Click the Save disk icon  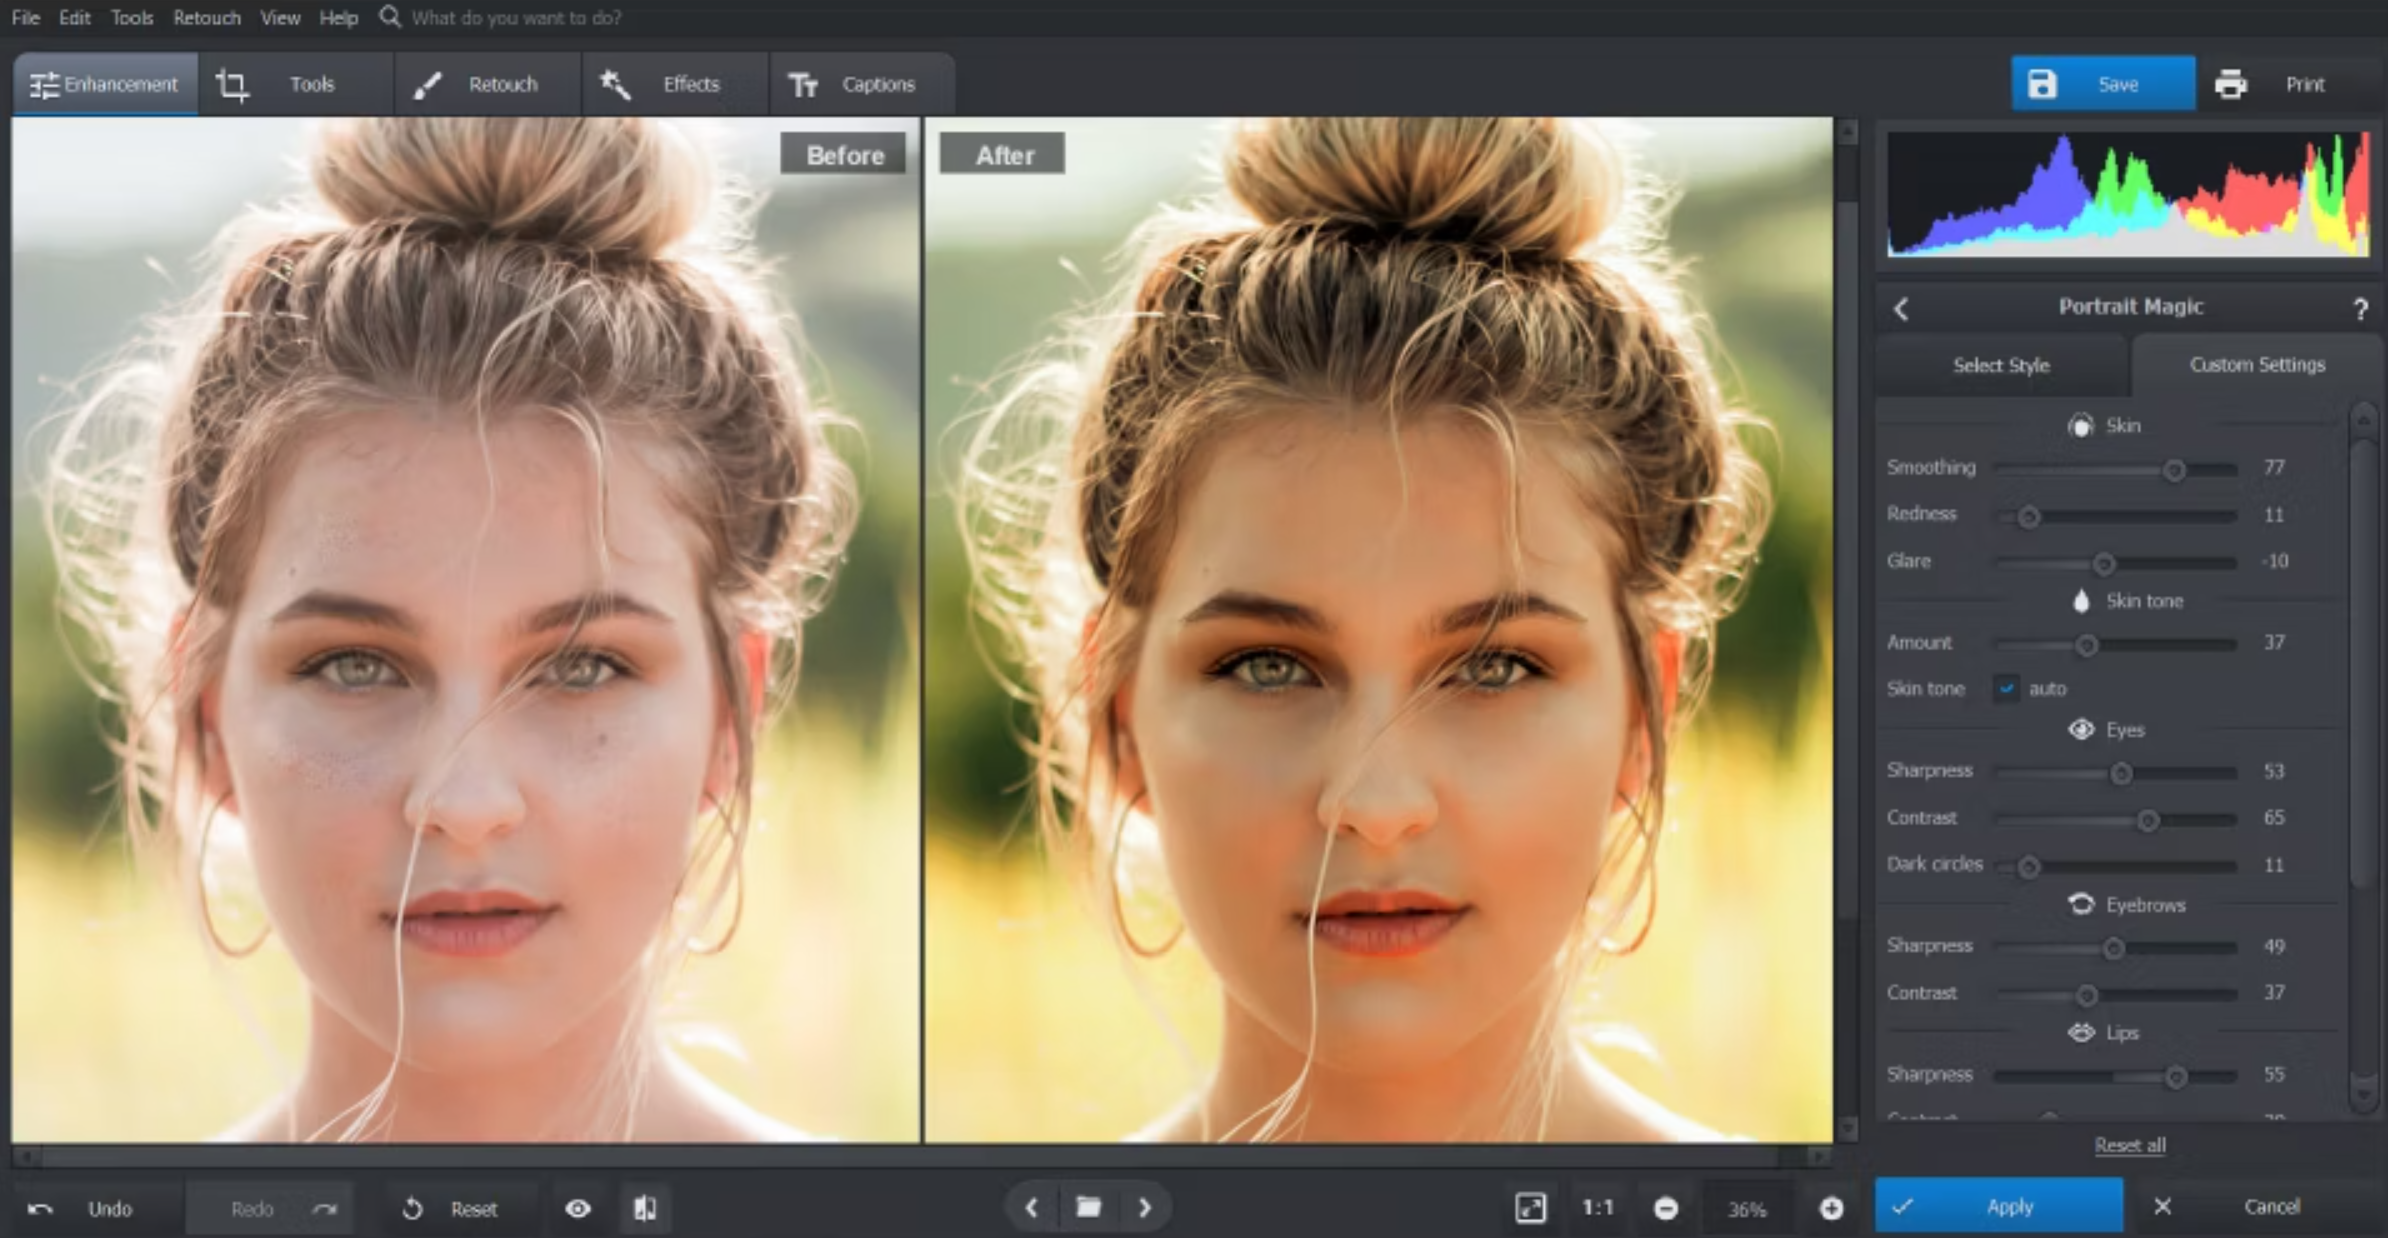(2042, 84)
